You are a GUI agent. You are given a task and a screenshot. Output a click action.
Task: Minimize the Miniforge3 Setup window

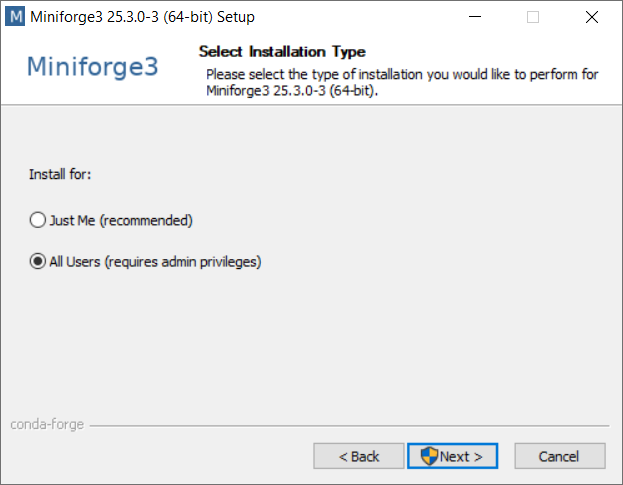click(x=475, y=17)
